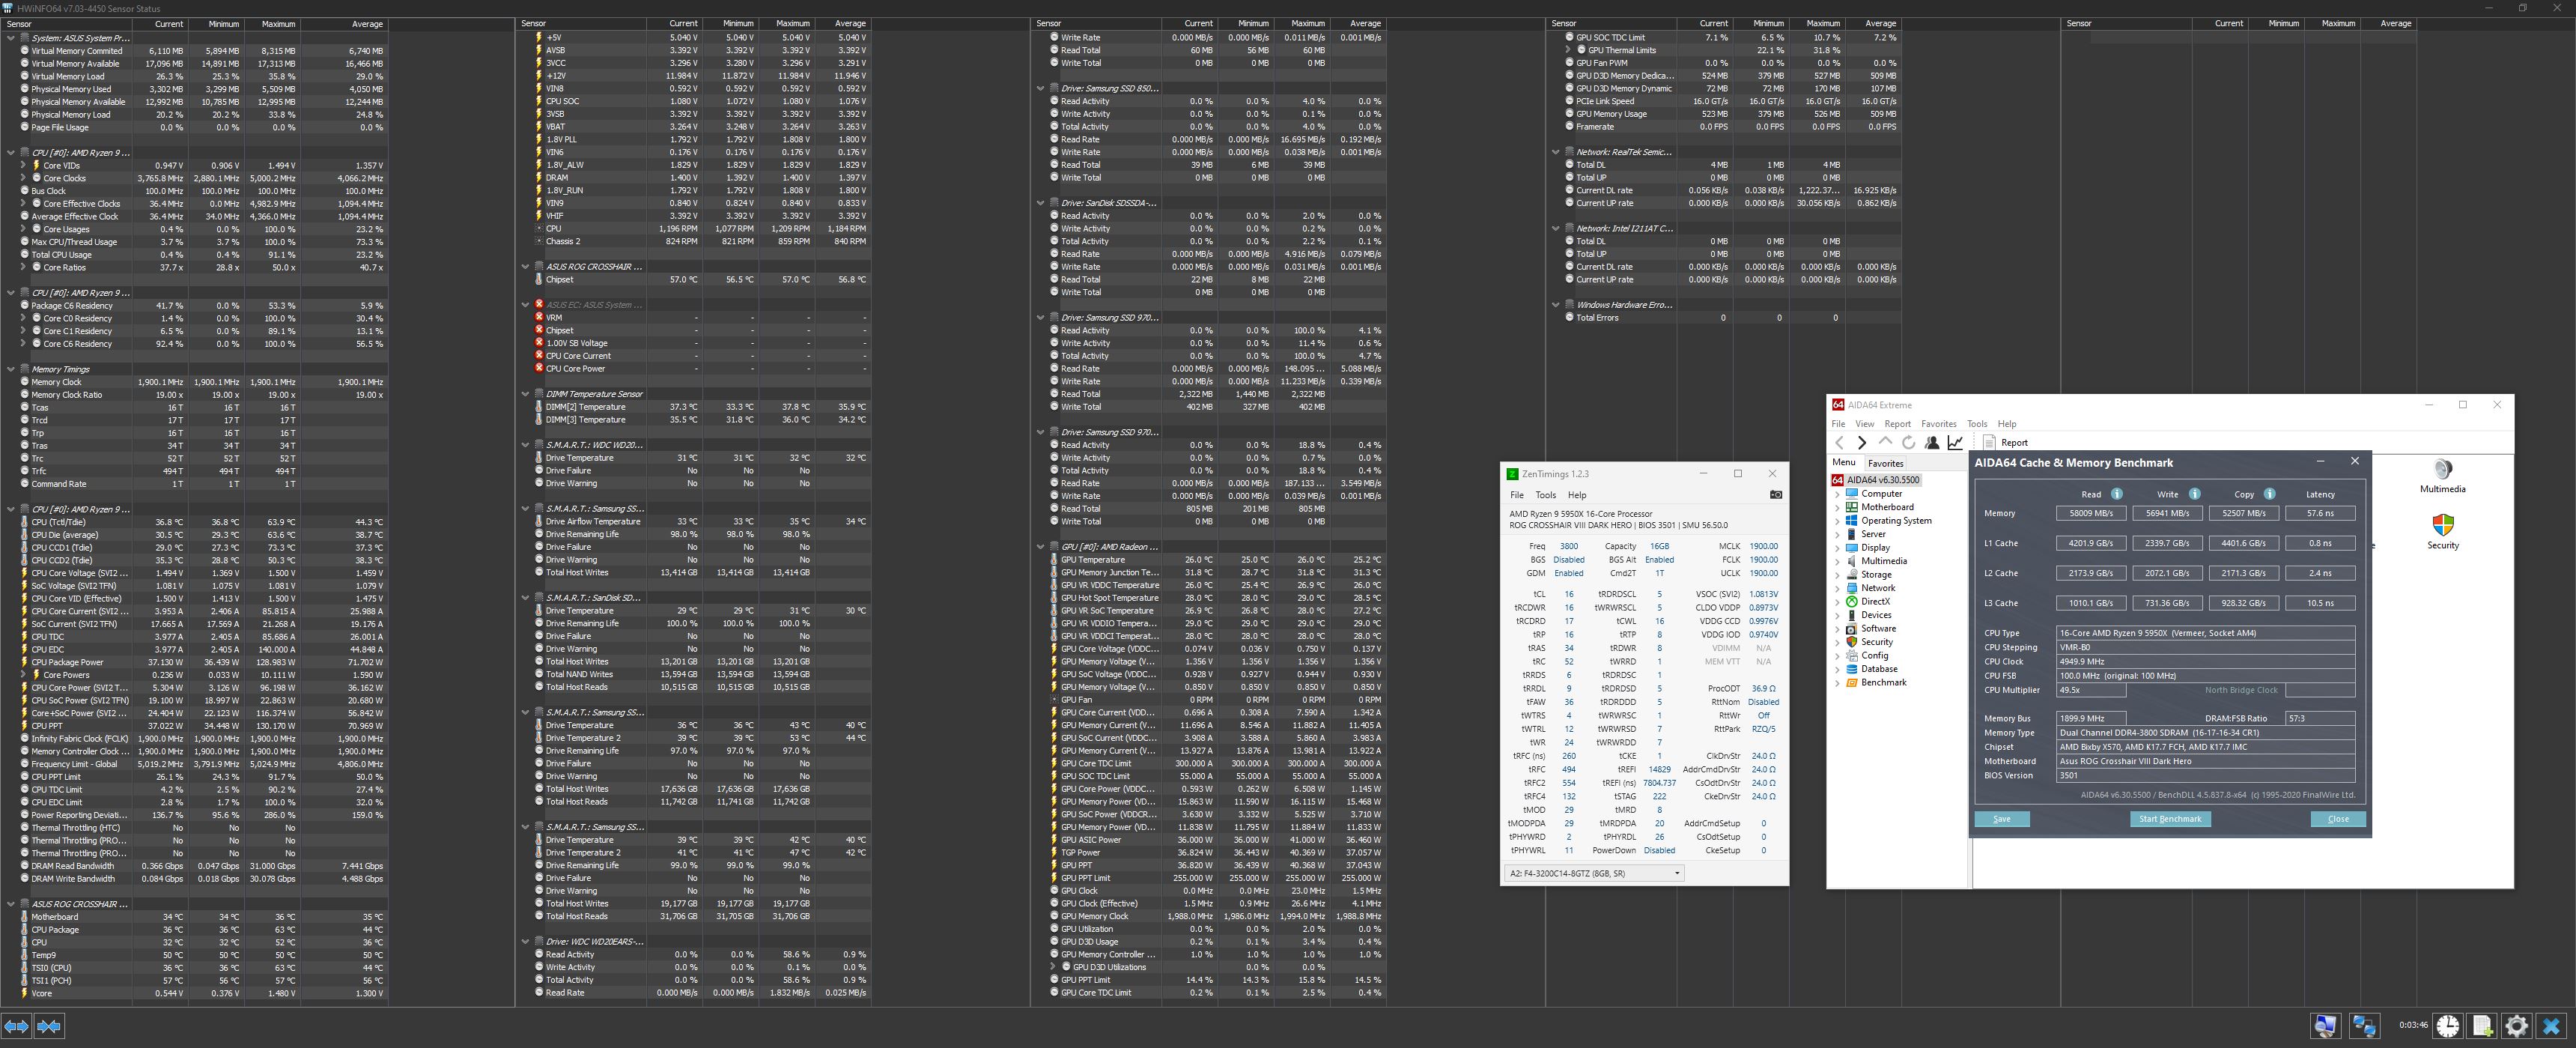Click HWiNFO collapse-left arrows icon

click(x=49, y=1026)
